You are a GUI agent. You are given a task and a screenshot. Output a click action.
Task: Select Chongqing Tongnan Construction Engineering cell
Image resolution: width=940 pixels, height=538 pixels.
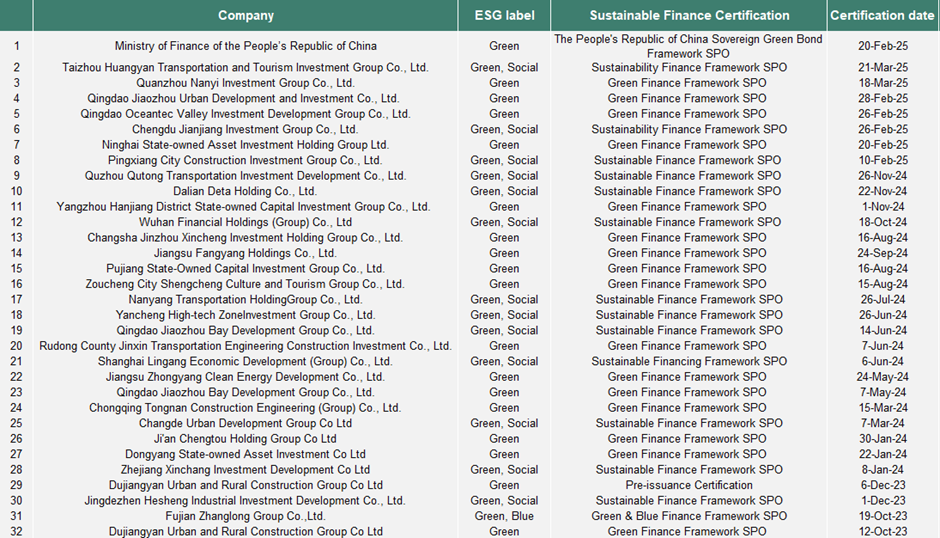point(245,408)
